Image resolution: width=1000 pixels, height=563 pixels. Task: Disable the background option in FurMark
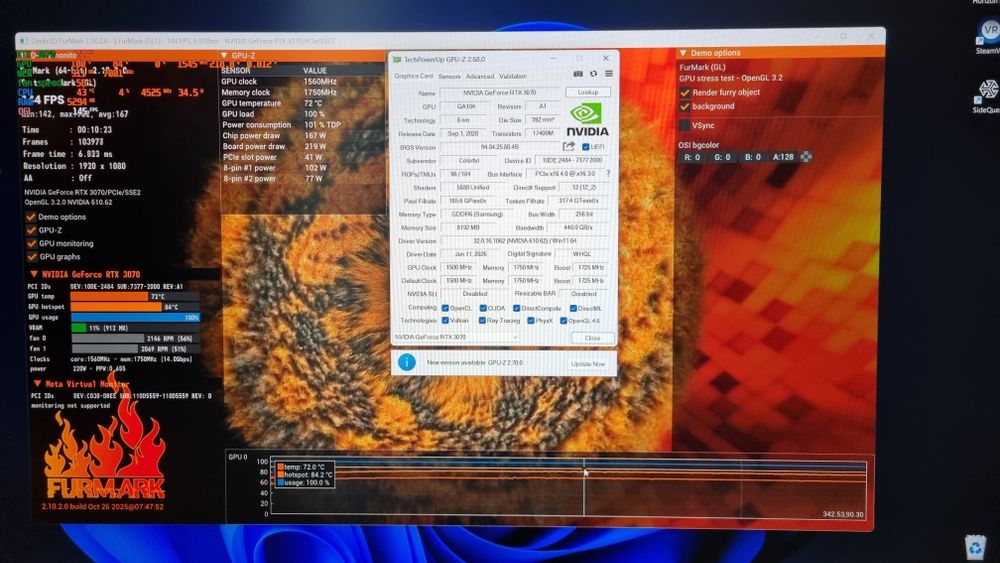coord(685,106)
